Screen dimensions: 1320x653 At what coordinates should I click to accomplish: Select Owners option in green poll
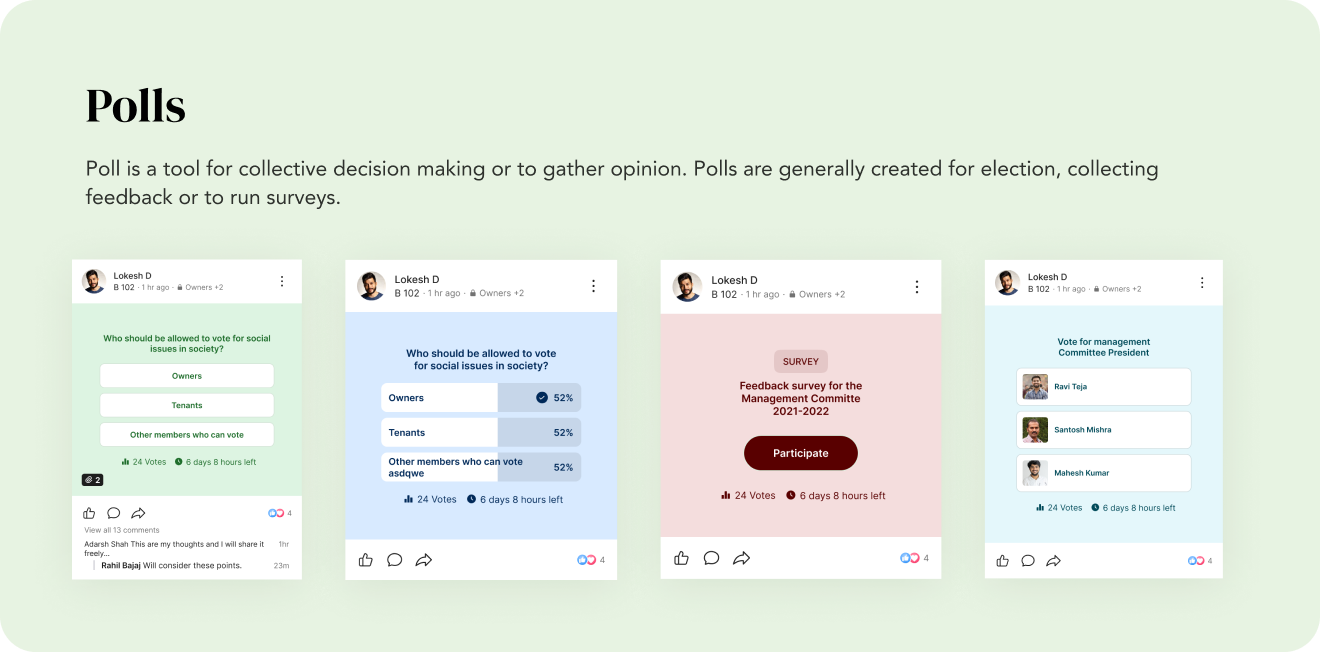(186, 376)
